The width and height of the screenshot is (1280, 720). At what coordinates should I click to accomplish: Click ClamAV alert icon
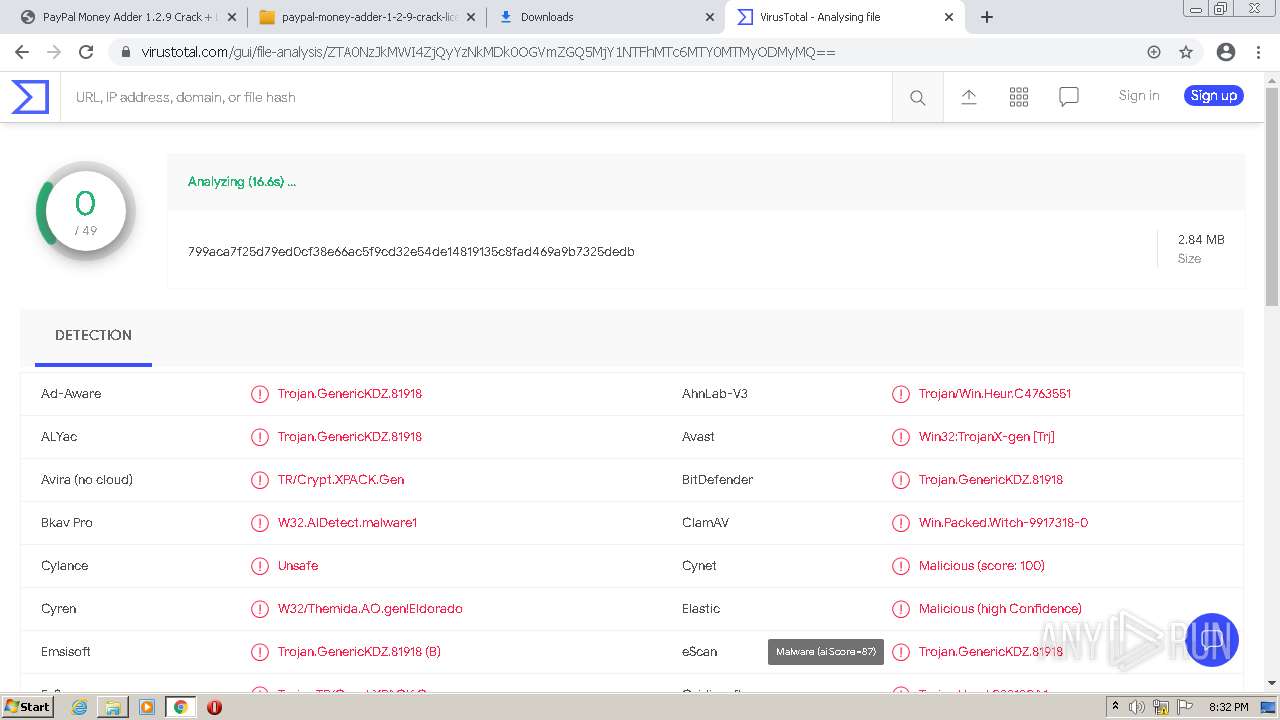(x=901, y=523)
